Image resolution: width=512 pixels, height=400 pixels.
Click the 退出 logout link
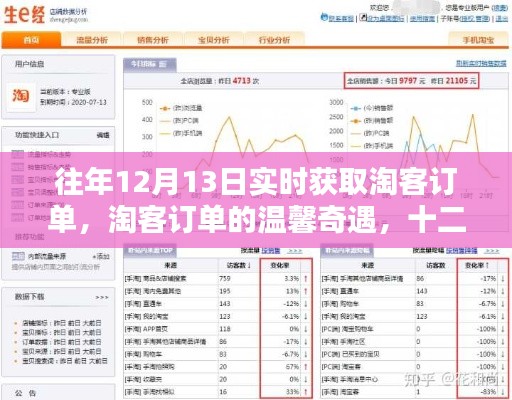502,18
